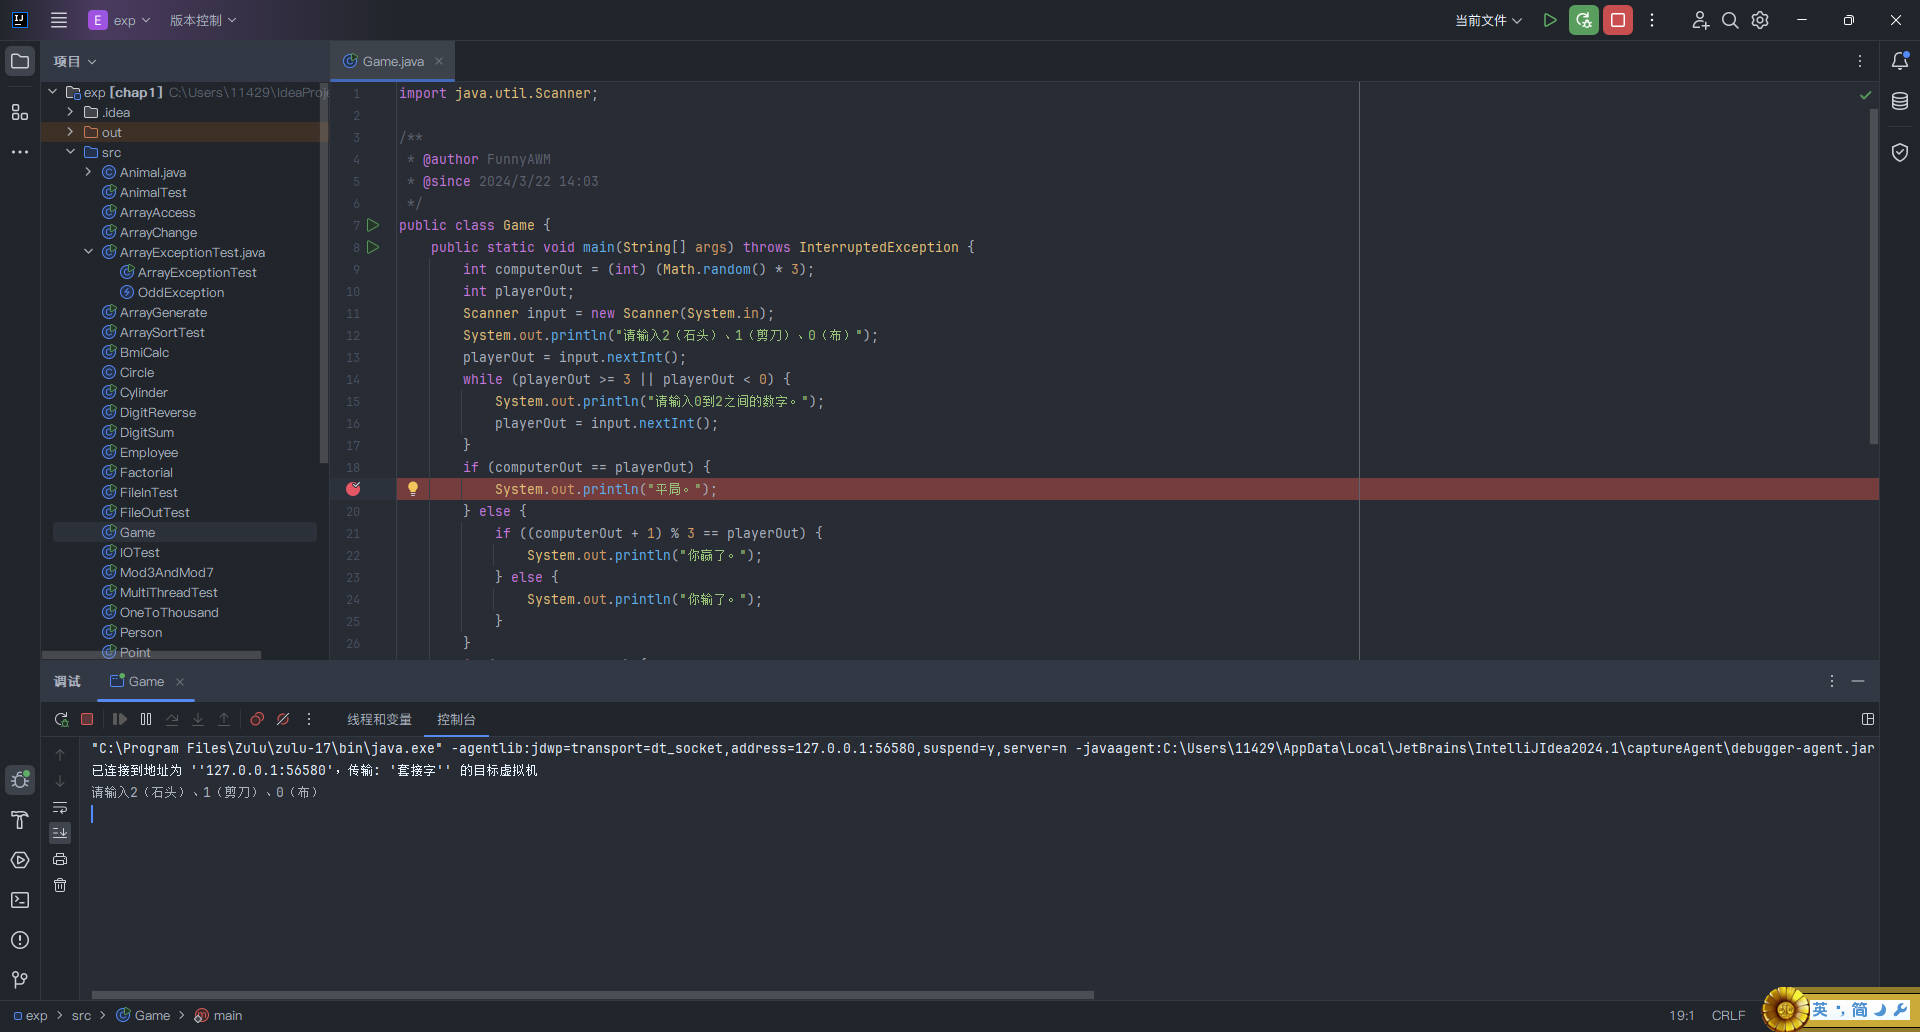Print the console output
Screen dimensions: 1920x1032
click(x=60, y=859)
